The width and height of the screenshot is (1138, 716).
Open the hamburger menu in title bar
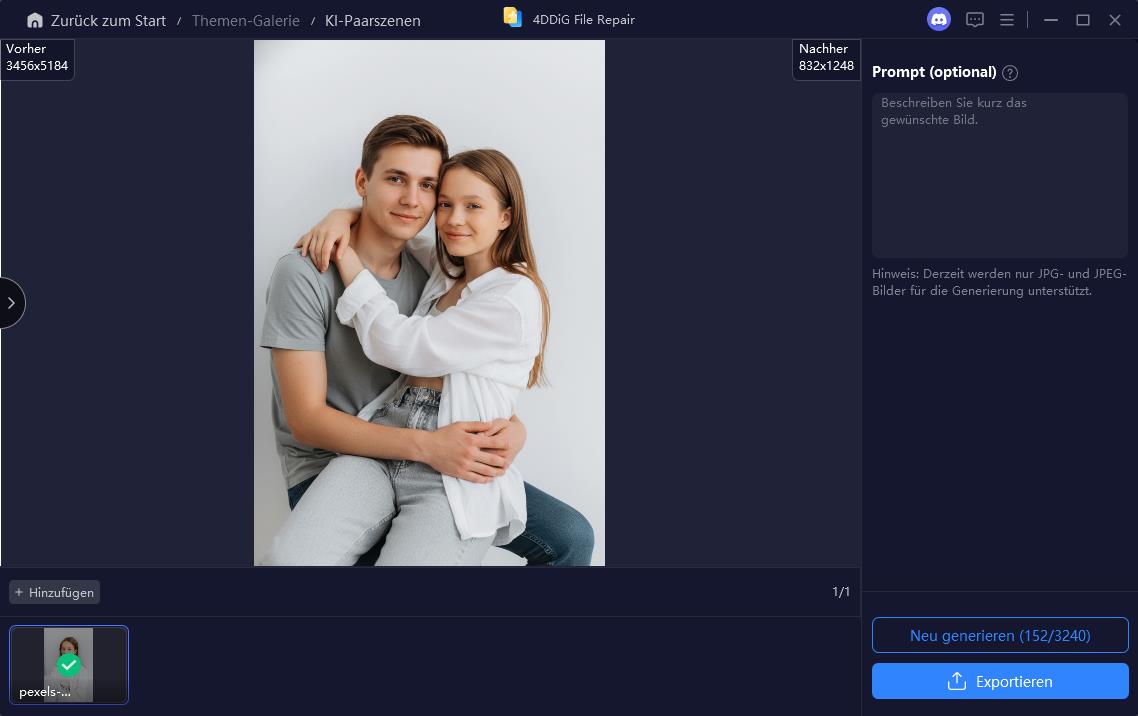click(x=1007, y=20)
